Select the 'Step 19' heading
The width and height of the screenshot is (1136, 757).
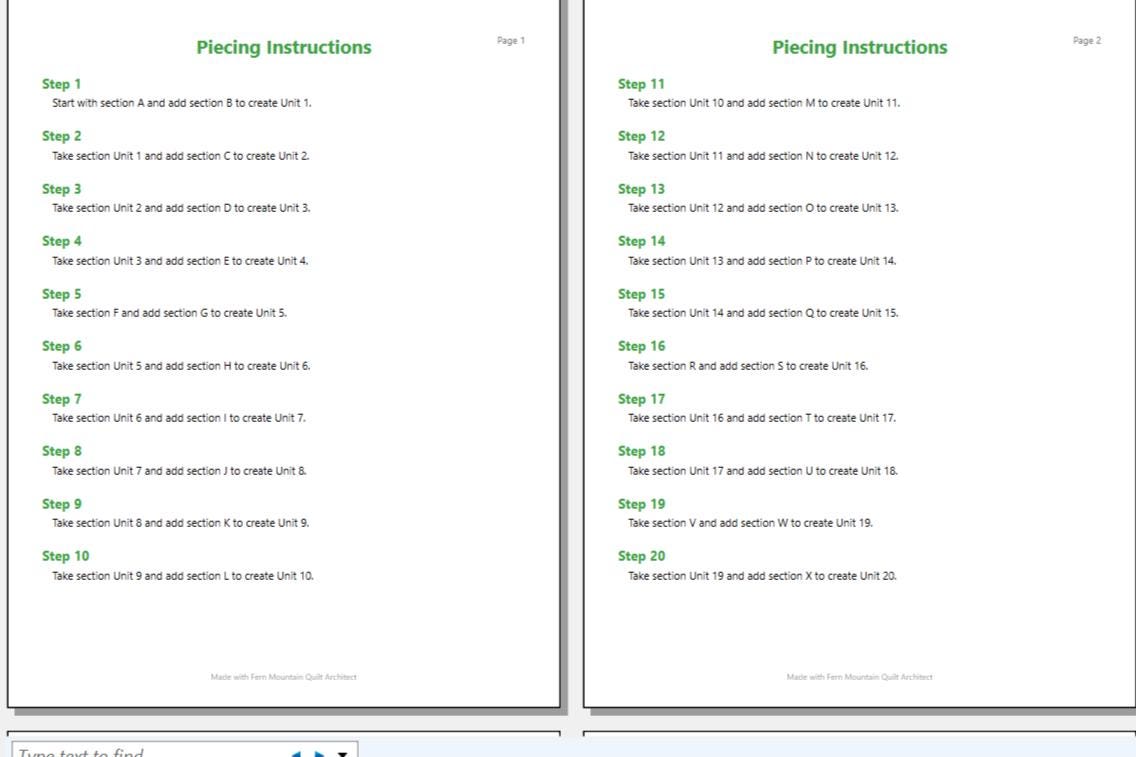[x=641, y=504]
